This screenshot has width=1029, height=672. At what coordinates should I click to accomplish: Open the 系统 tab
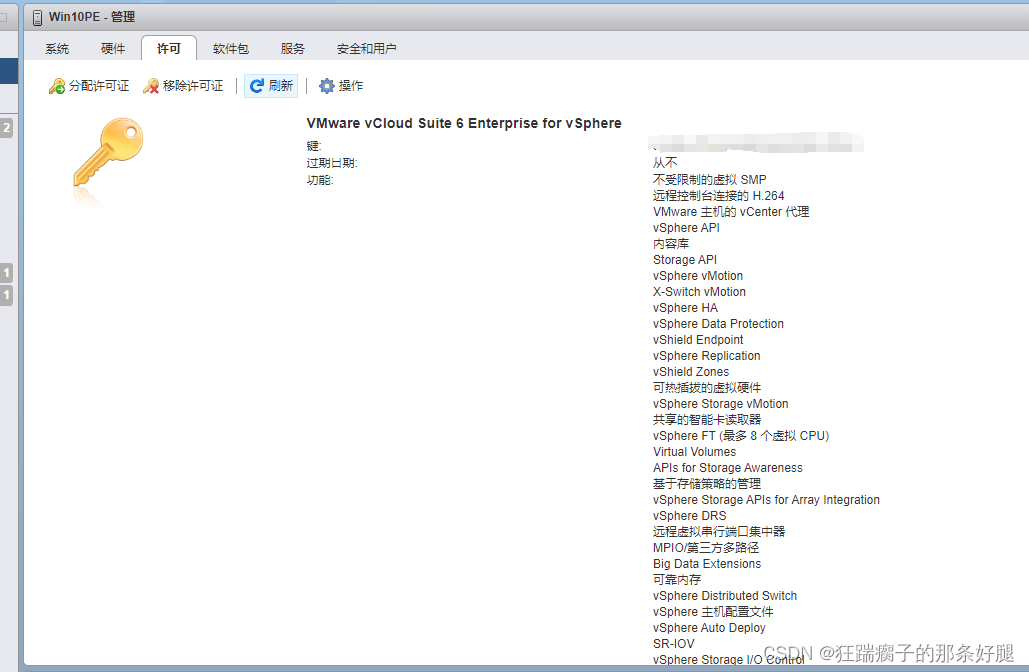[x=57, y=49]
